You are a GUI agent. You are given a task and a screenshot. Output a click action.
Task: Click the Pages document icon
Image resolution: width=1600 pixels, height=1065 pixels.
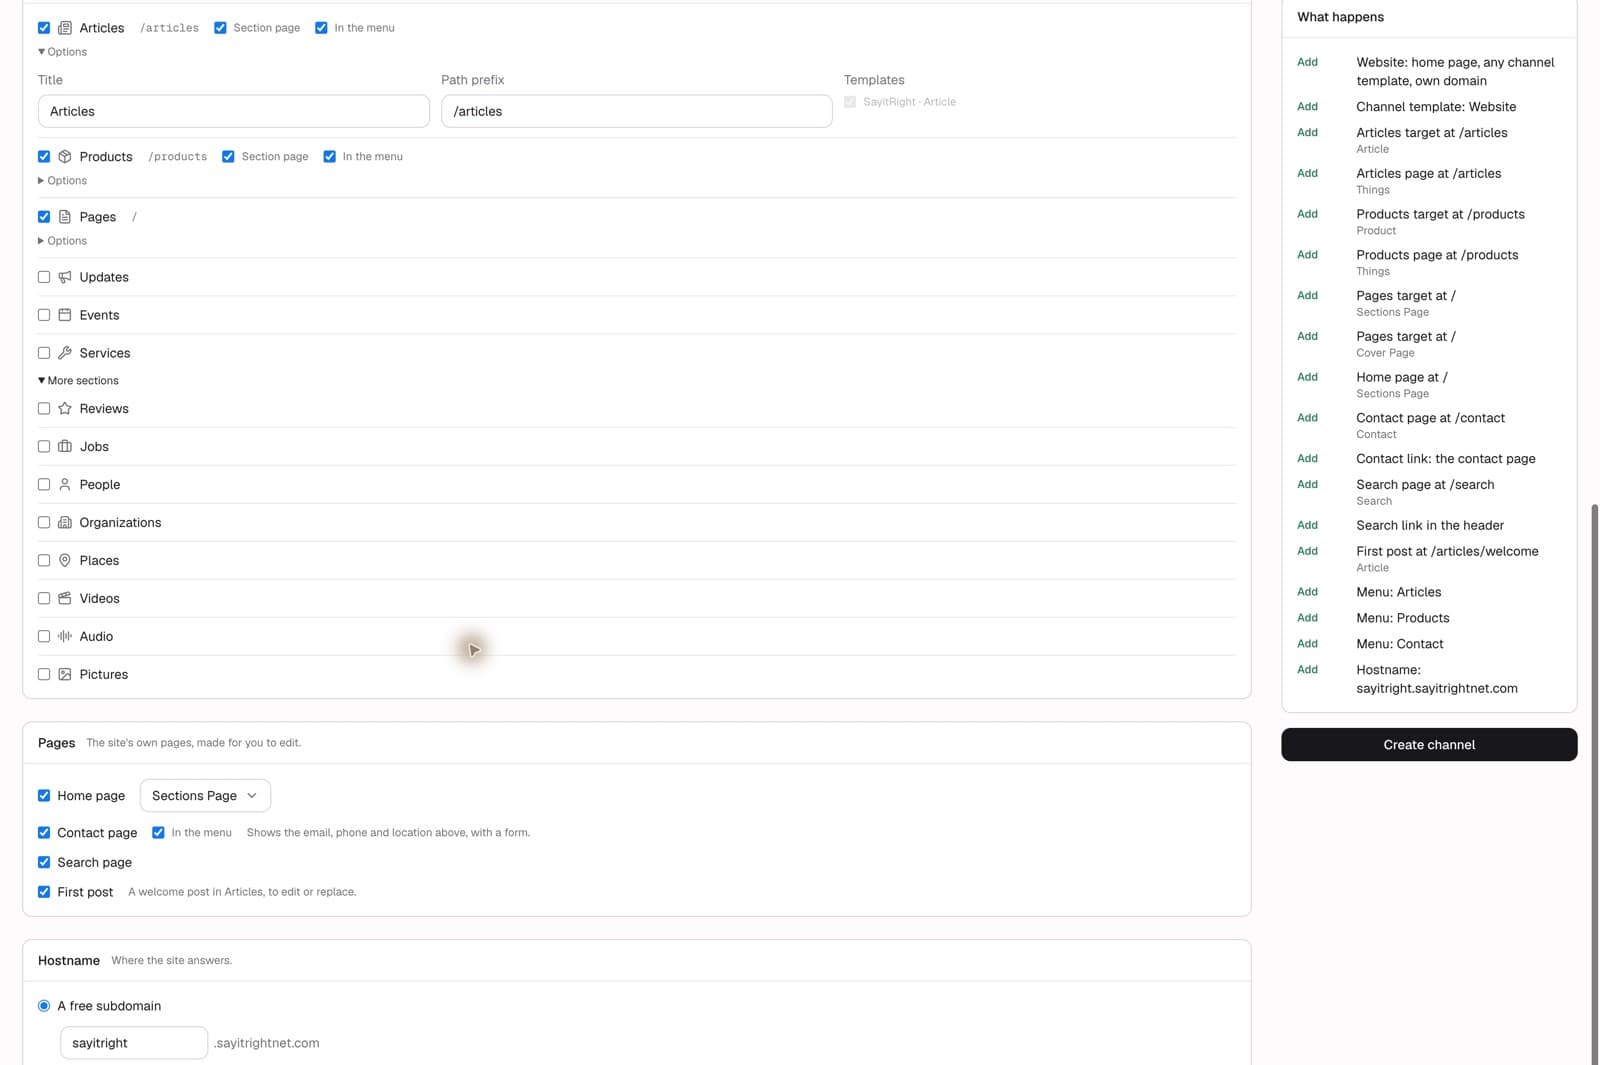[x=65, y=217]
